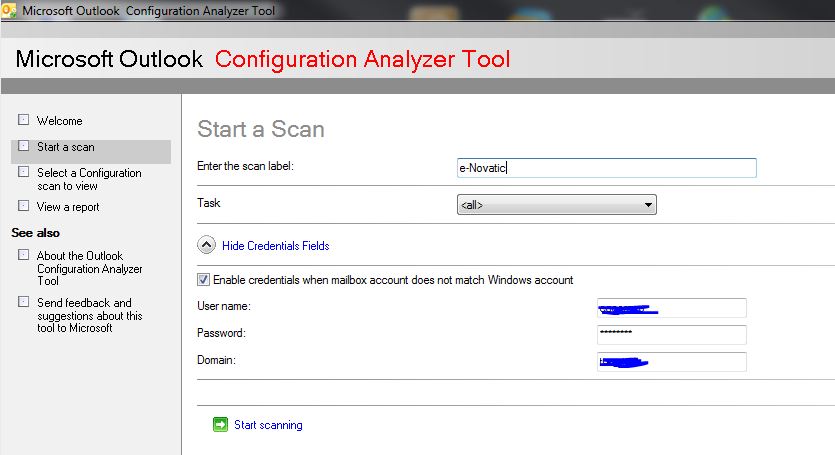Click the Domain label
The image size is (835, 455).
pyautogui.click(x=216, y=360)
